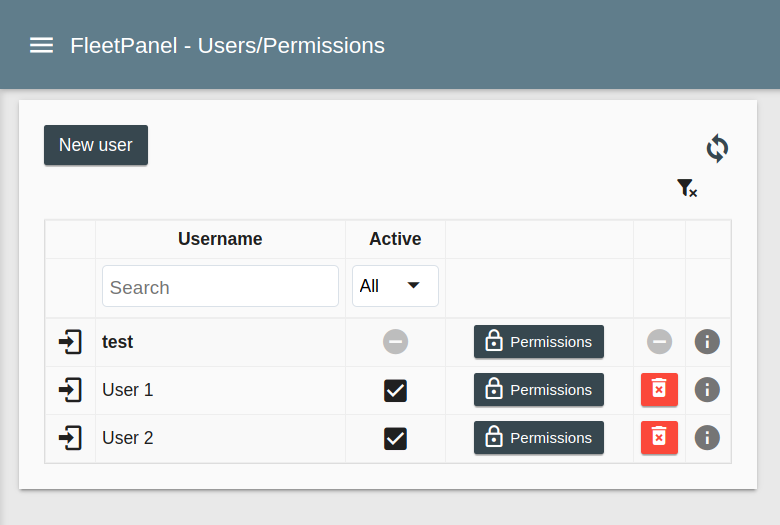Toggle Active checkbox for User 2
Viewport: 780px width, 525px height.
395,438
